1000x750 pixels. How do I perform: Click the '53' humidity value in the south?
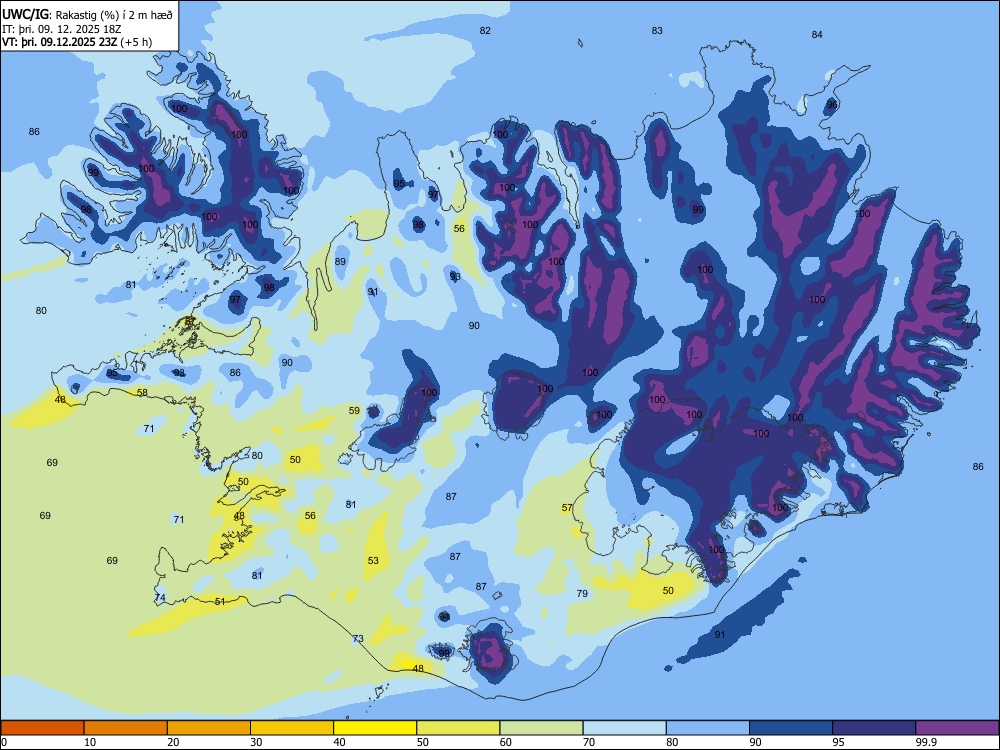point(373,561)
